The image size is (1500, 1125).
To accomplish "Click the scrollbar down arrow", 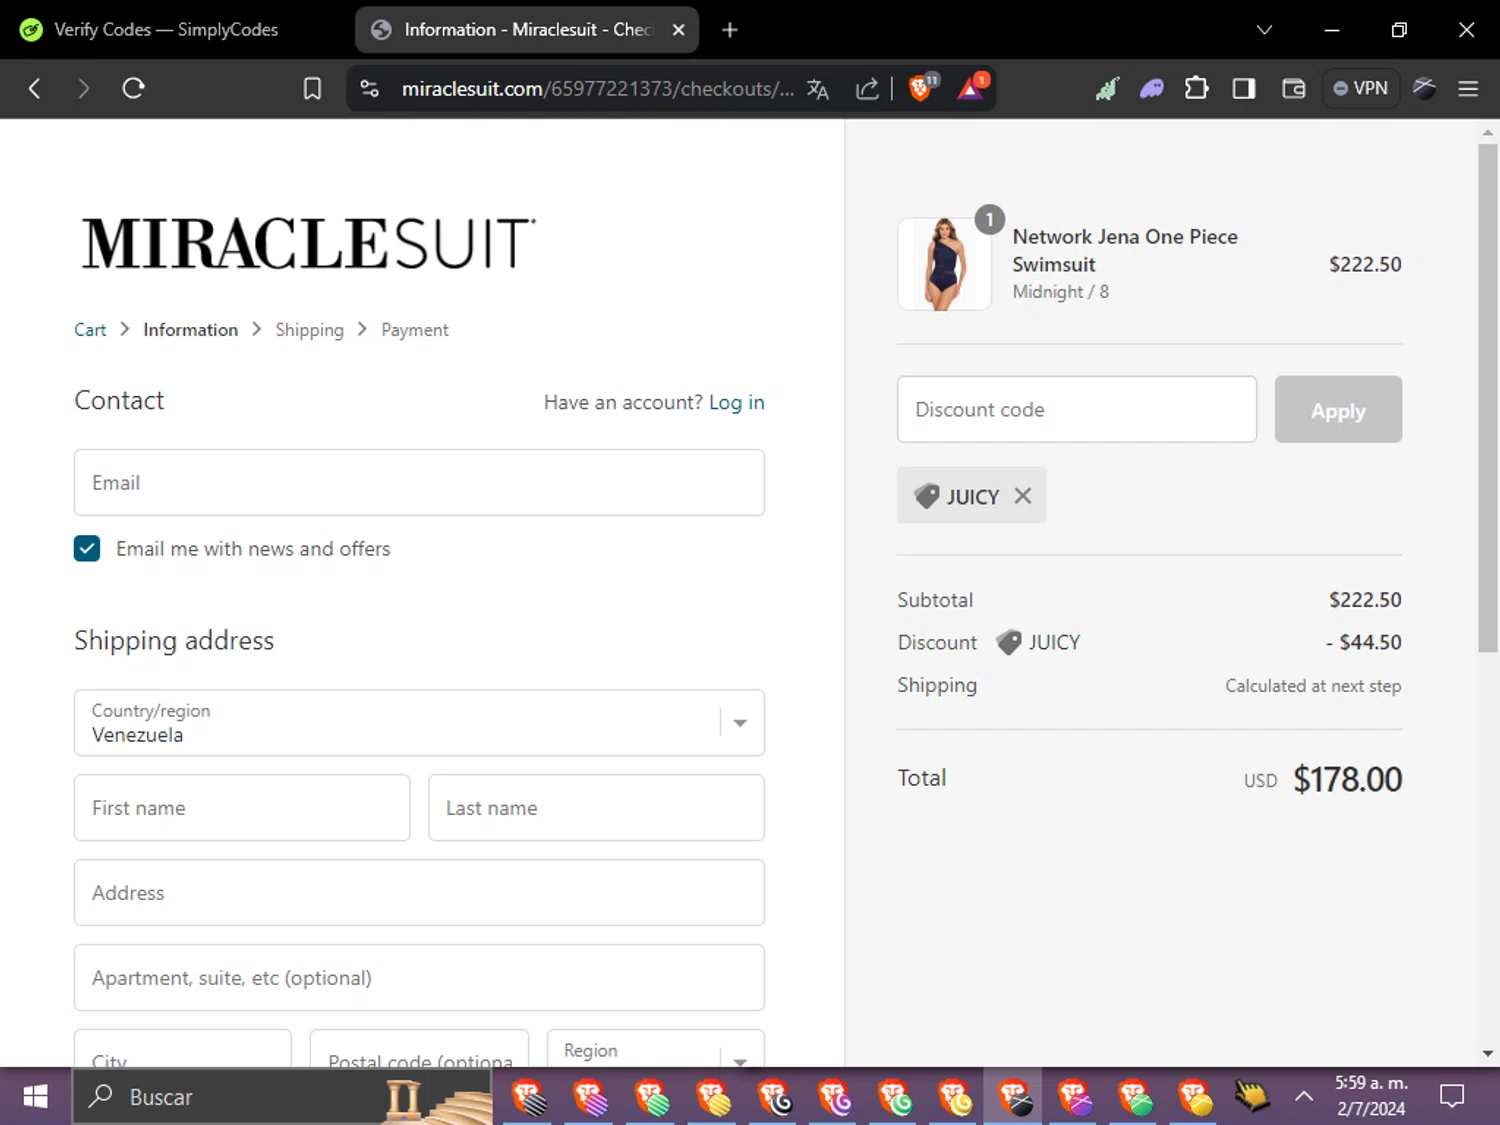I will click(x=1487, y=1053).
